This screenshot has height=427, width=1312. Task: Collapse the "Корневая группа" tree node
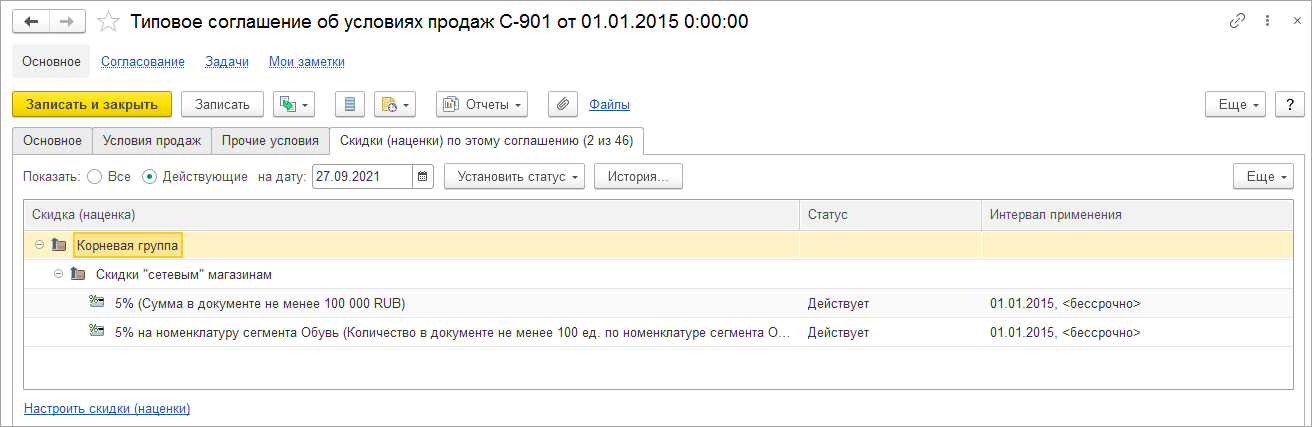tap(39, 245)
